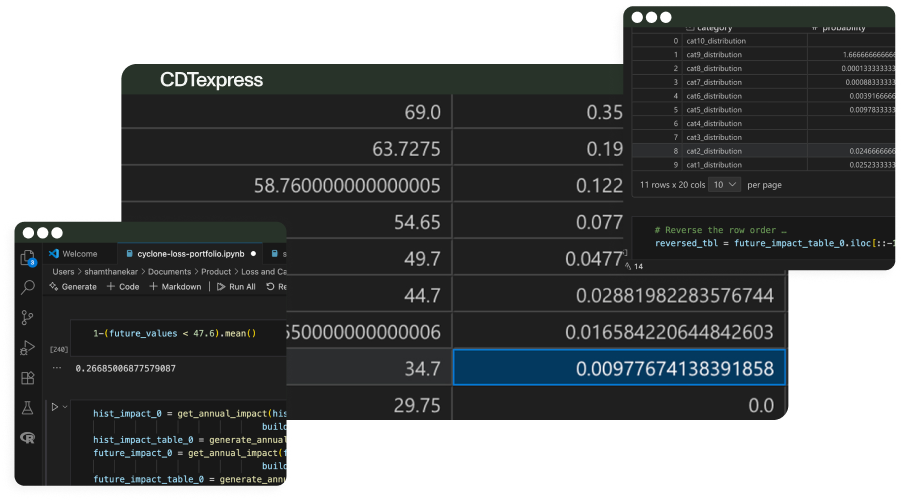Select the cell containing 0.00977674138391858
Viewport: 902px width, 500px height.
coord(619,368)
